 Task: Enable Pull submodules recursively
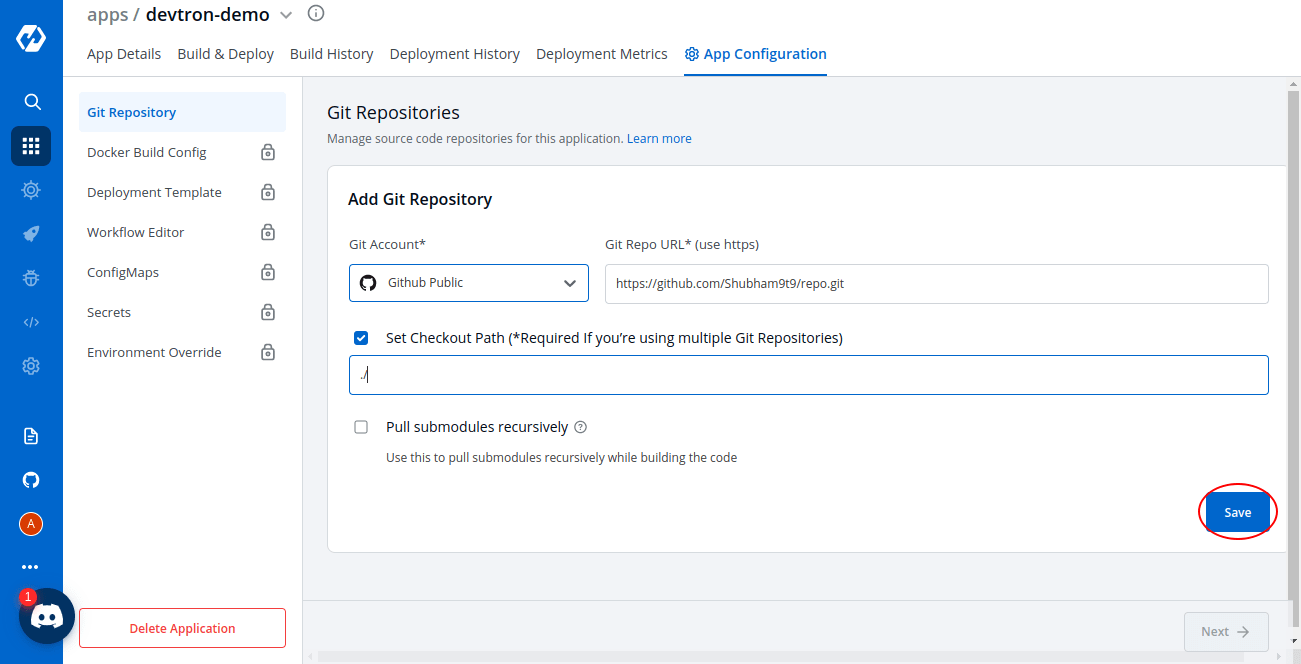point(361,427)
